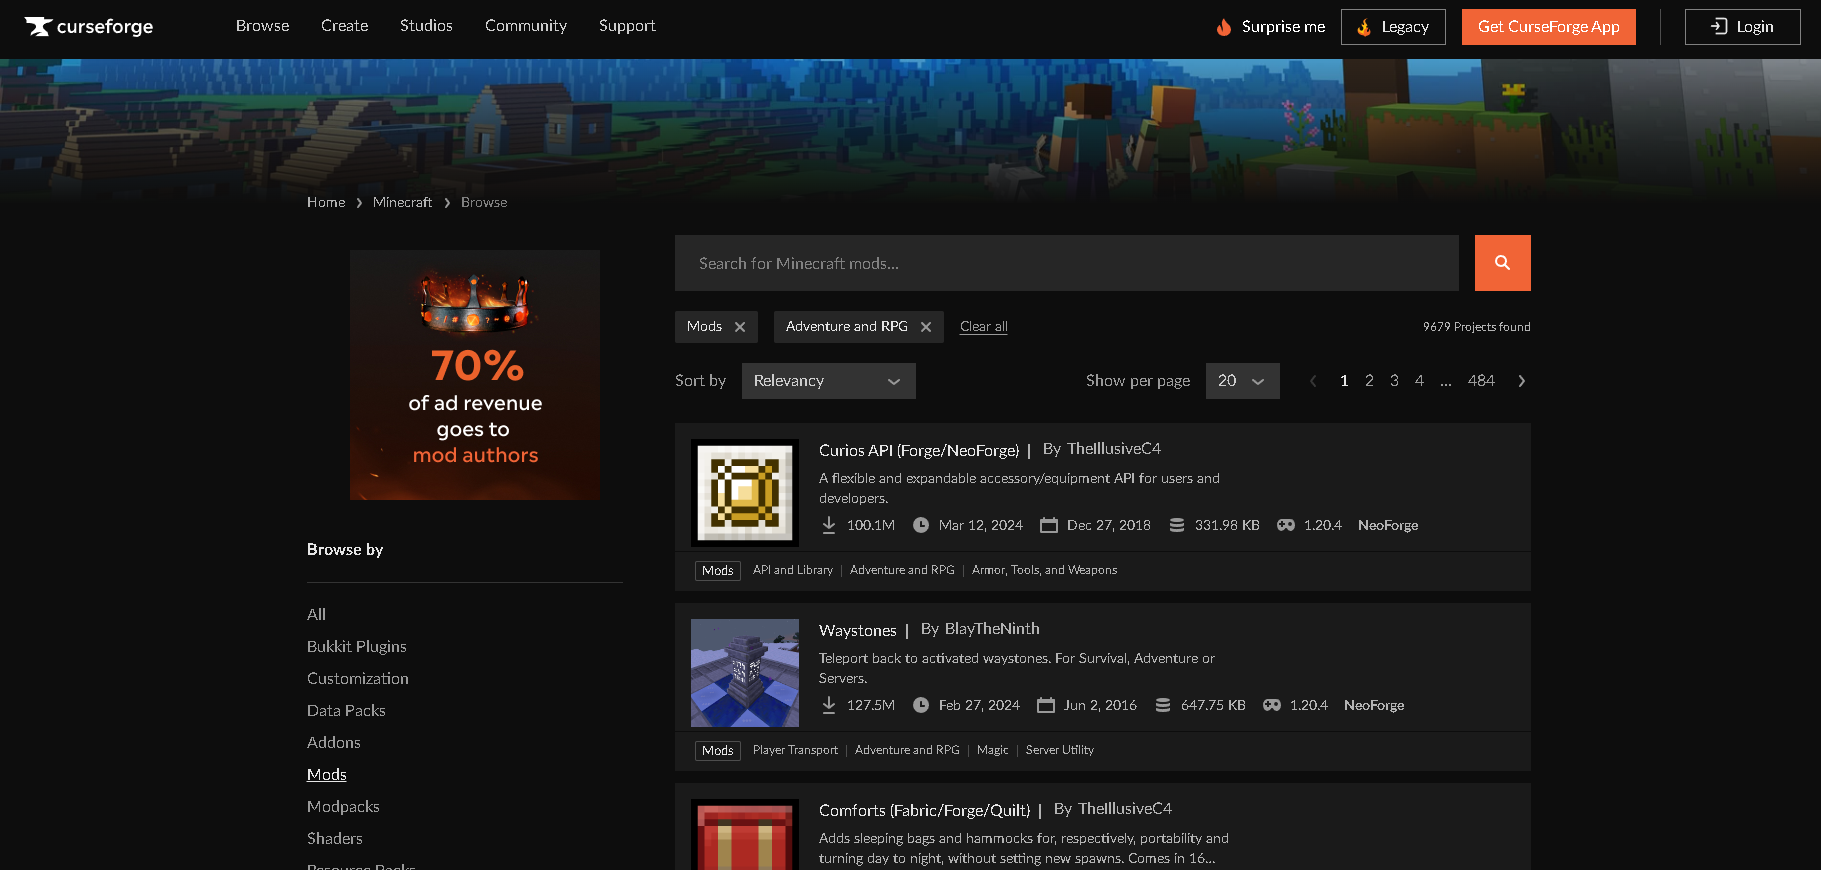
Task: Click Home in the breadcrumb
Action: 326,202
